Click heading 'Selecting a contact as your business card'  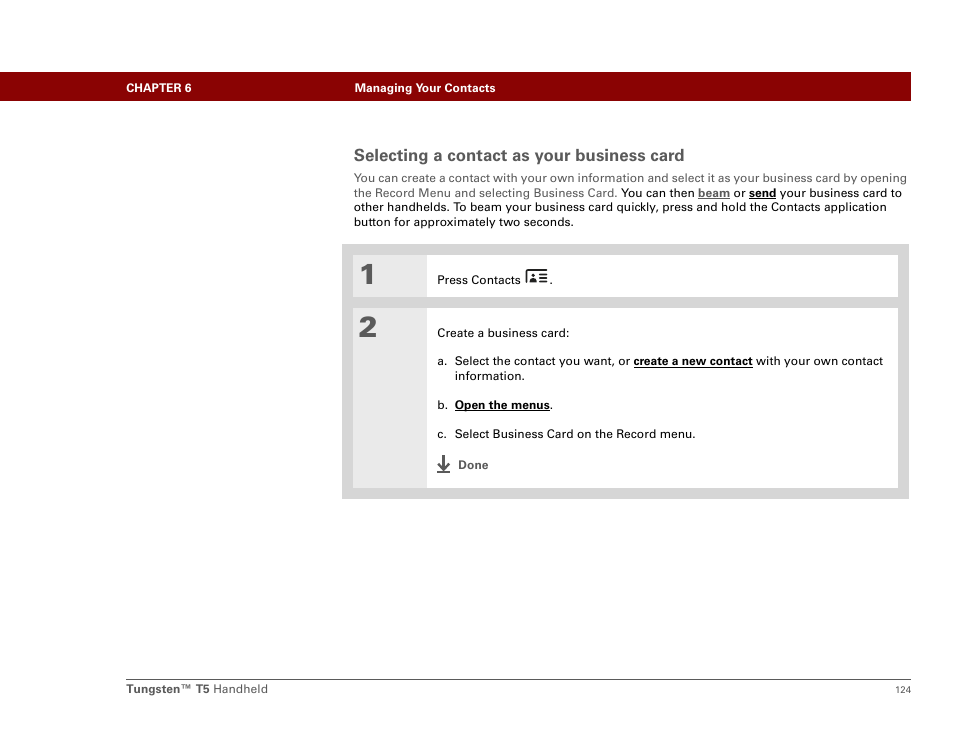[x=519, y=155]
